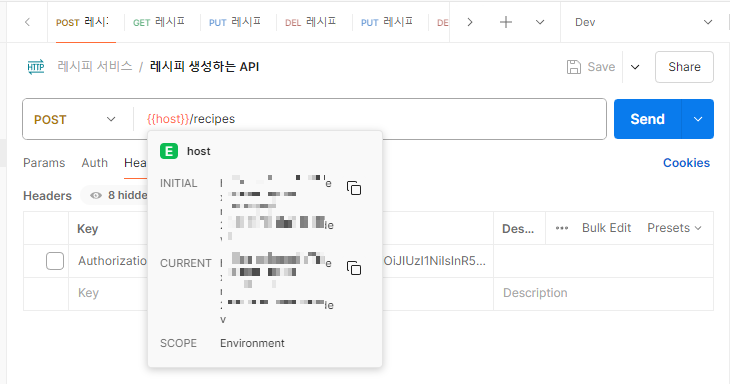Save the request with the Save button

point(591,67)
